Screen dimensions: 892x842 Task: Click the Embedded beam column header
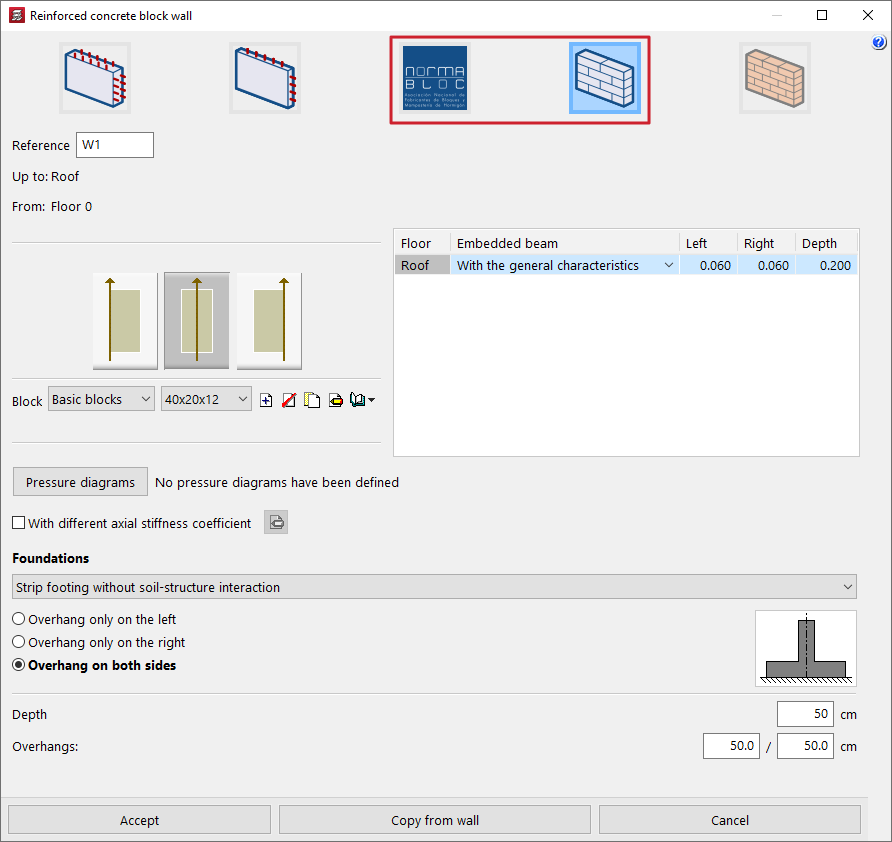coord(564,243)
